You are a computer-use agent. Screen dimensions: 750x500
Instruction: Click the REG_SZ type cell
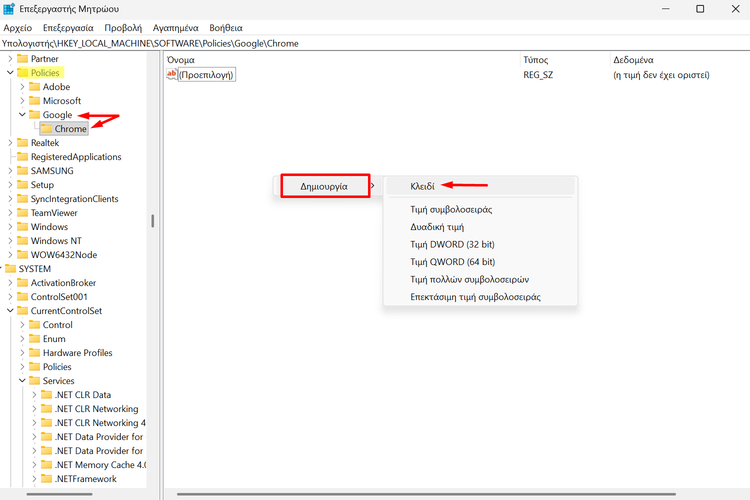(x=538, y=75)
